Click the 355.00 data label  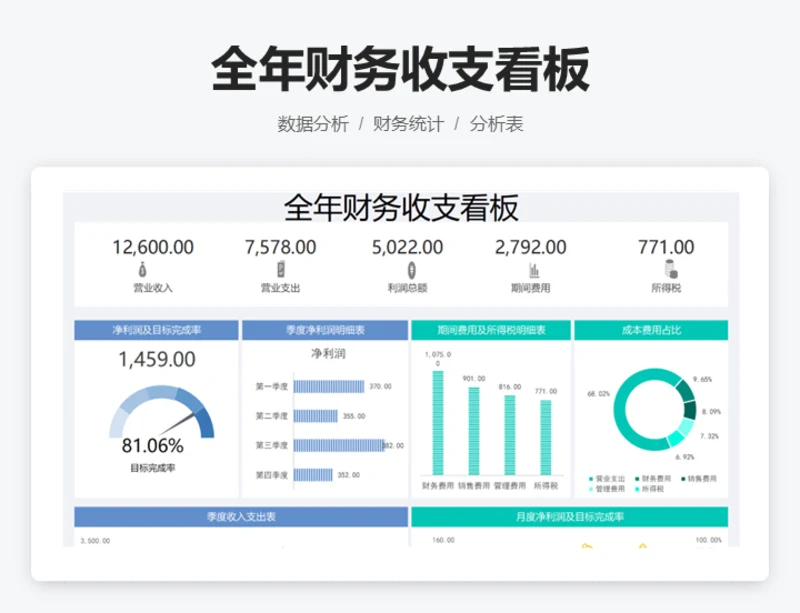pos(354,416)
